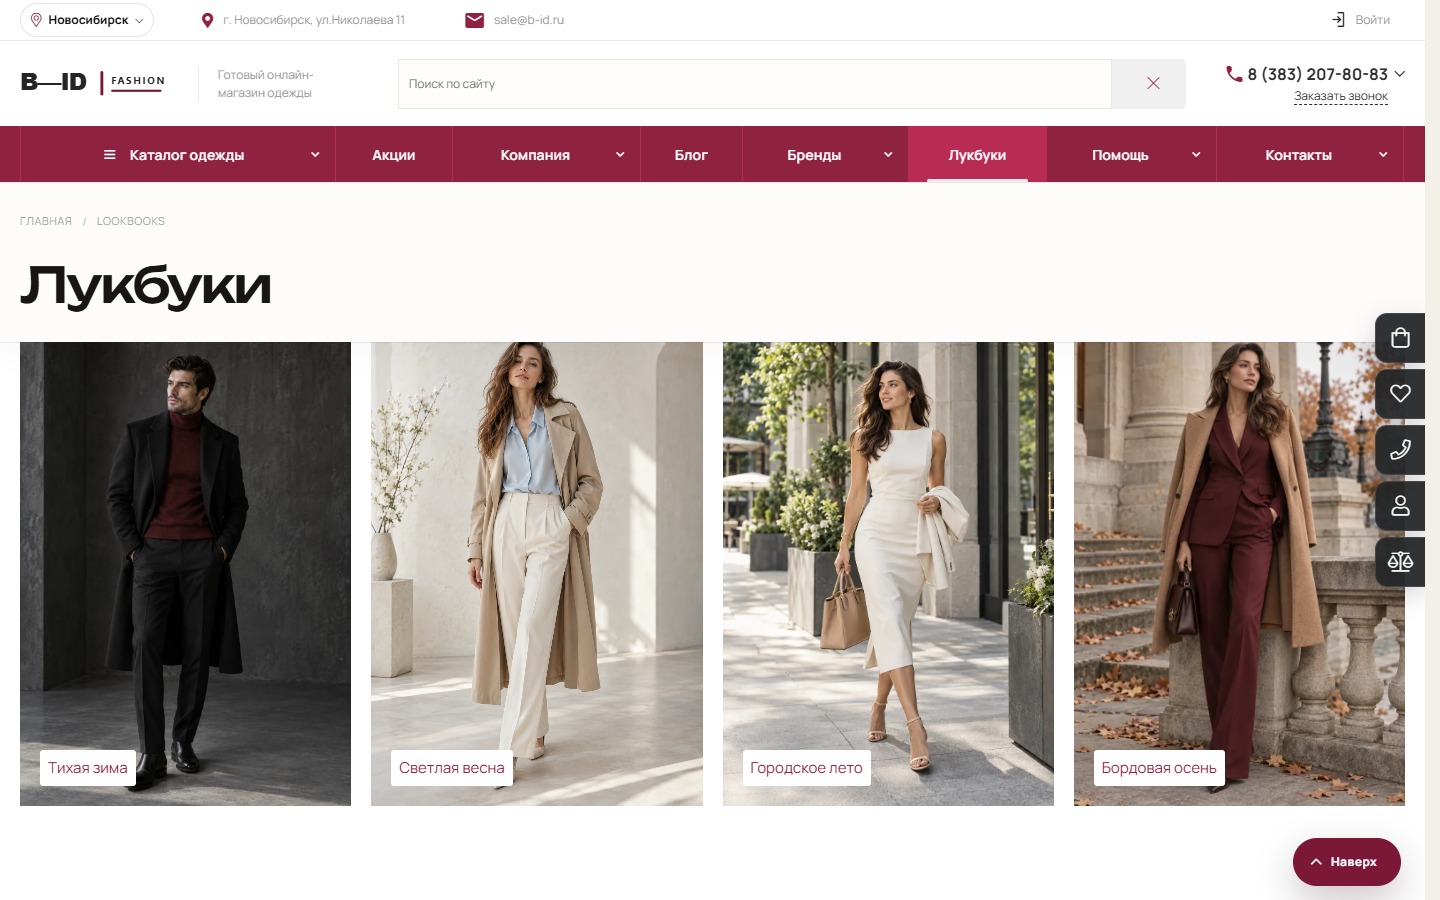This screenshot has height=900, width=1440.
Task: Expand the Контакты menu chevron
Action: 1383,155
